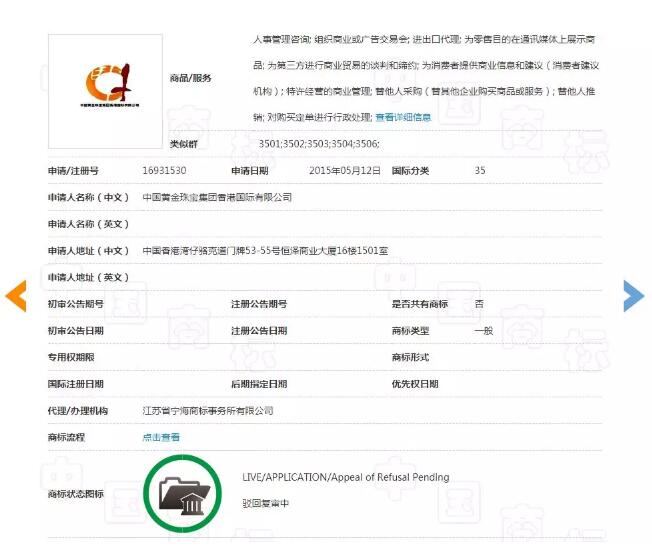
Task: Select similar group codes 3501;3502;3503;3504;3506;
Action: click(319, 144)
